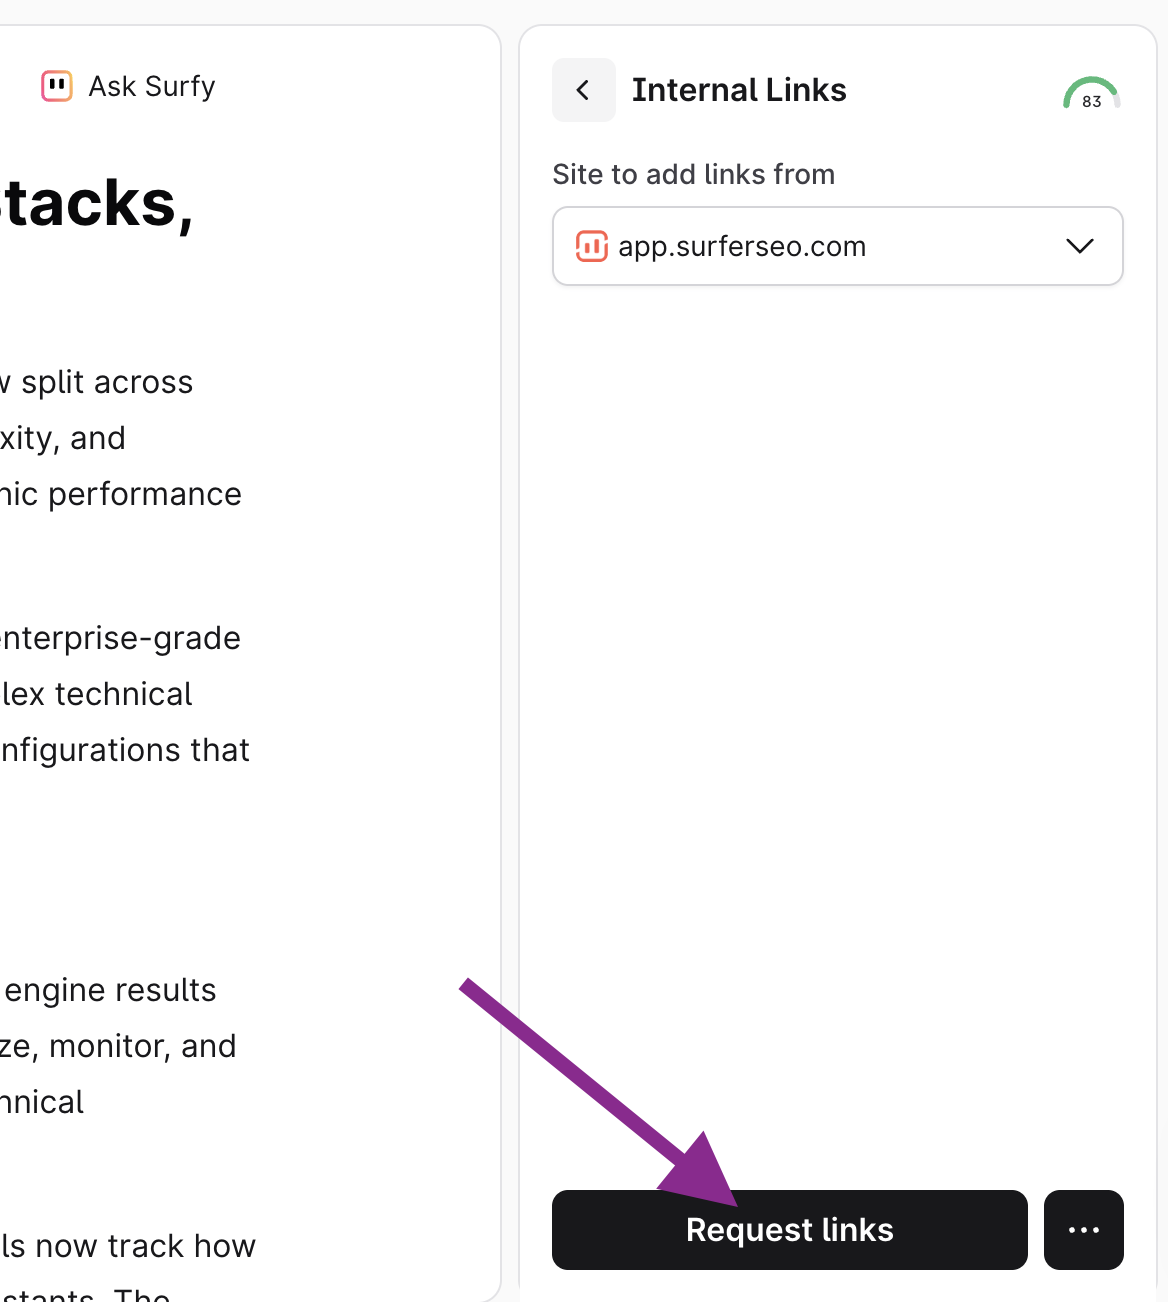The width and height of the screenshot is (1168, 1302).
Task: Click the "Site to add links from" label
Action: tap(693, 174)
